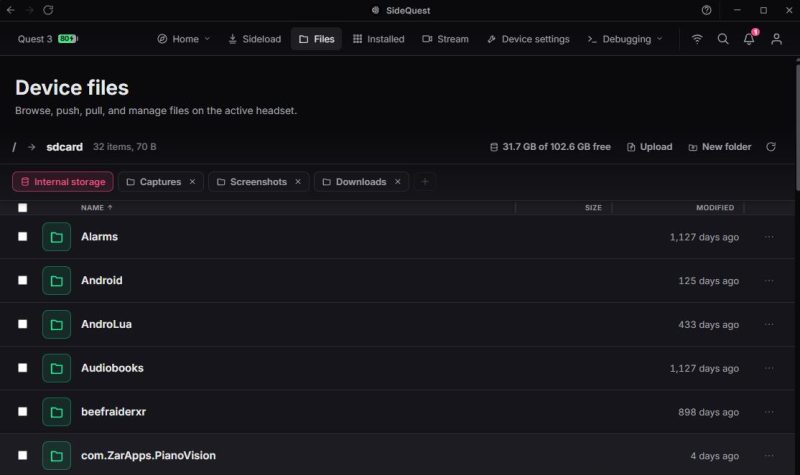Viewport: 800px width, 475px height.
Task: Navigate to the root slash breadcrumb
Action: (14, 147)
